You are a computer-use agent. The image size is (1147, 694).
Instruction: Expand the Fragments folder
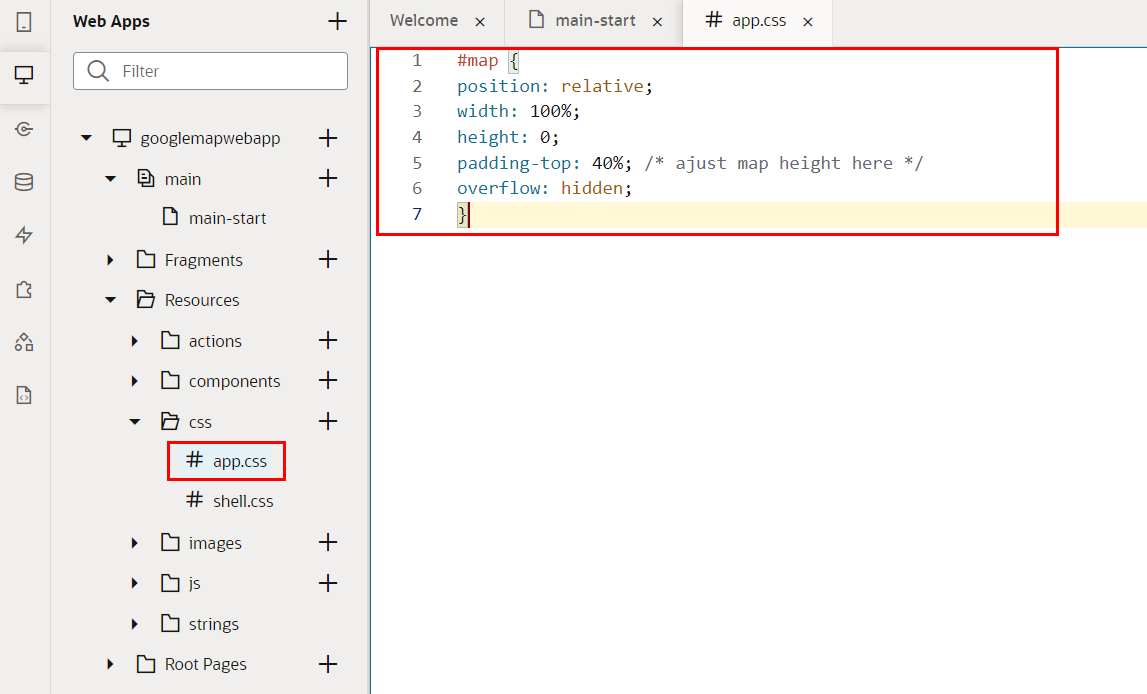(111, 260)
